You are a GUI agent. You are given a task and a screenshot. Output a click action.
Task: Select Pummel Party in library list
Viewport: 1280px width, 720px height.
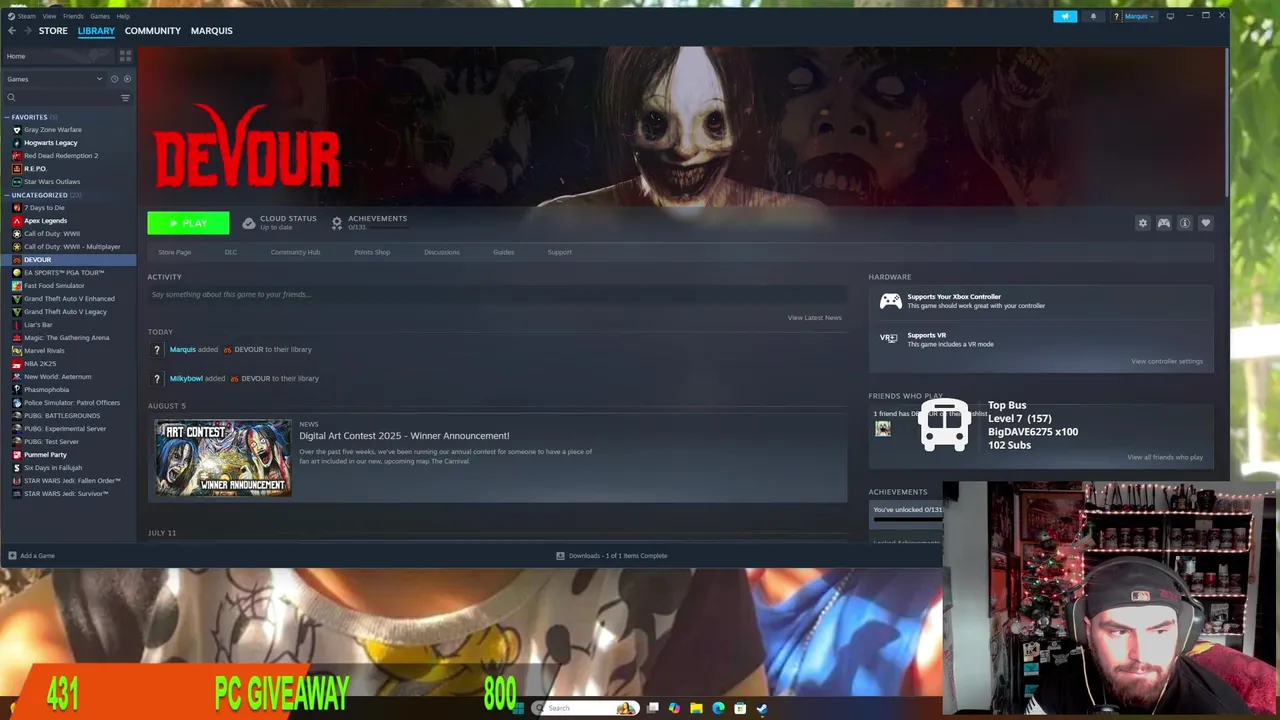(45, 455)
